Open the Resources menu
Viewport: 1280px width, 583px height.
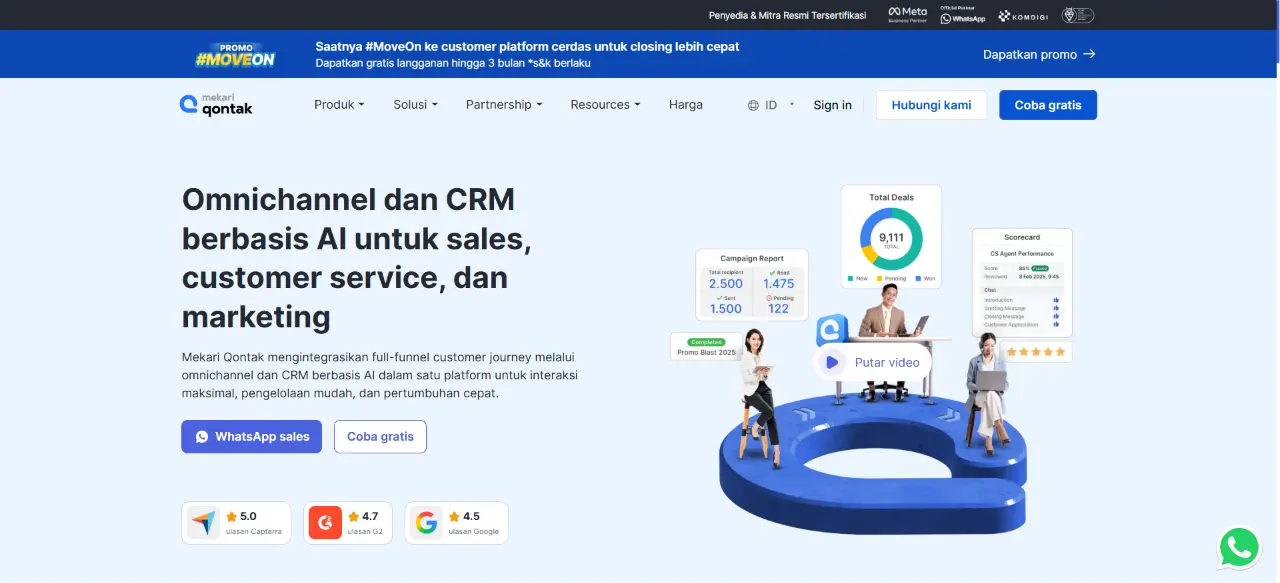pos(605,105)
